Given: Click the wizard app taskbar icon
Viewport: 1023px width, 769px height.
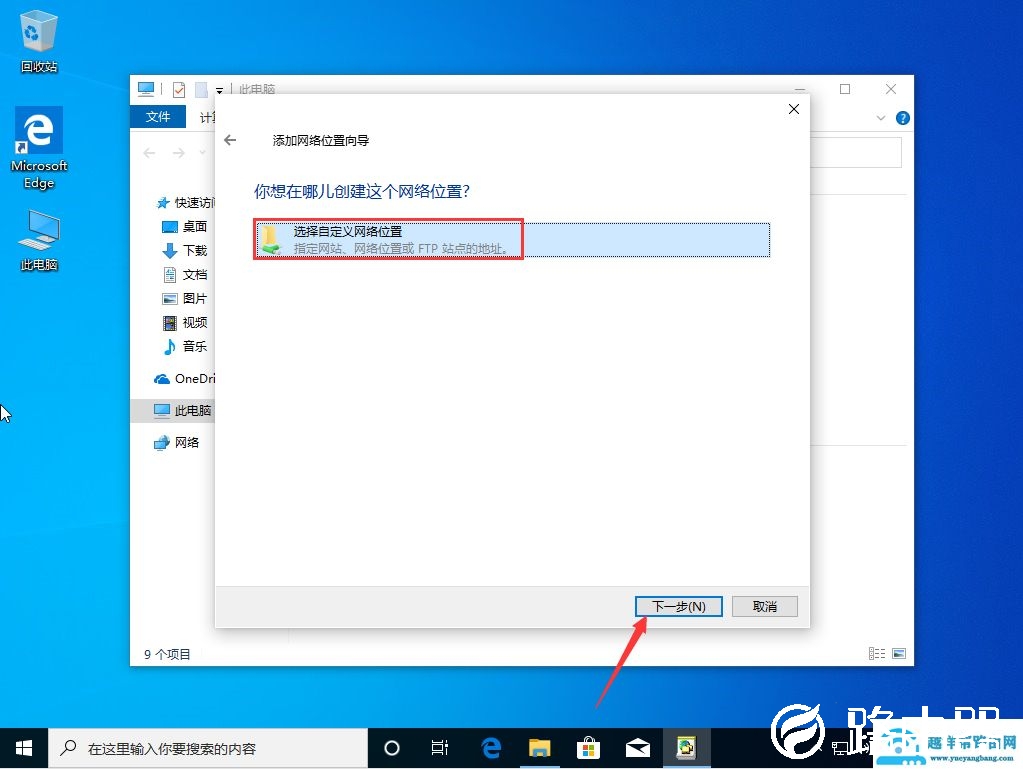Looking at the screenshot, I should (x=686, y=748).
